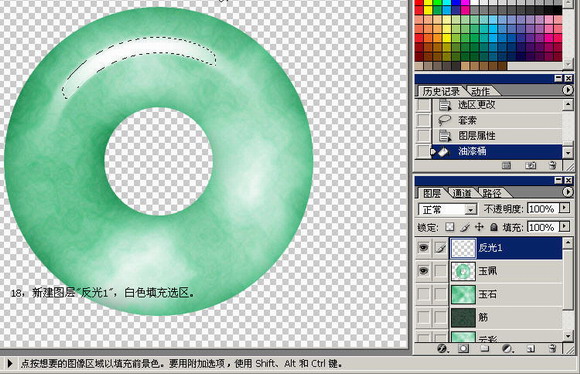Image resolution: width=580 pixels, height=374 pixels.
Task: Select the 玉石 layer name
Action: pyautogui.click(x=488, y=294)
